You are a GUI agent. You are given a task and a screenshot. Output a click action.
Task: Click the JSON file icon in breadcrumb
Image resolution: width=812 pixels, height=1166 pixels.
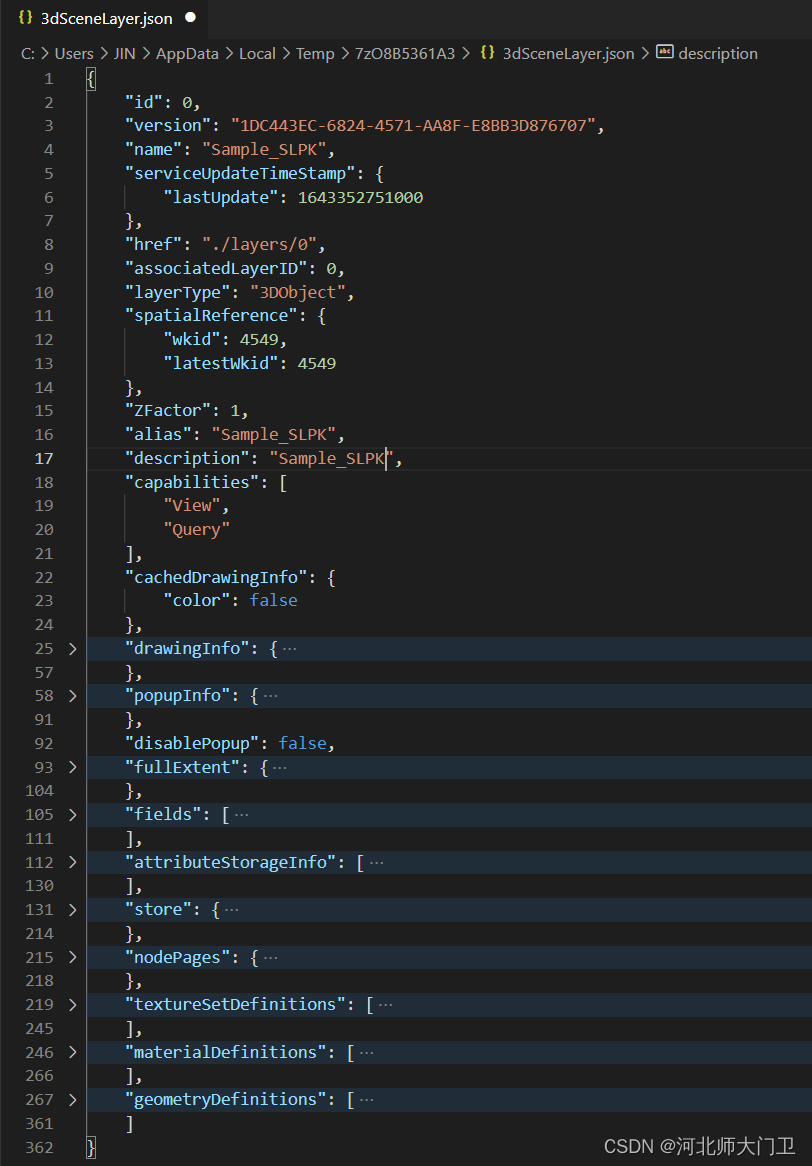(x=487, y=53)
